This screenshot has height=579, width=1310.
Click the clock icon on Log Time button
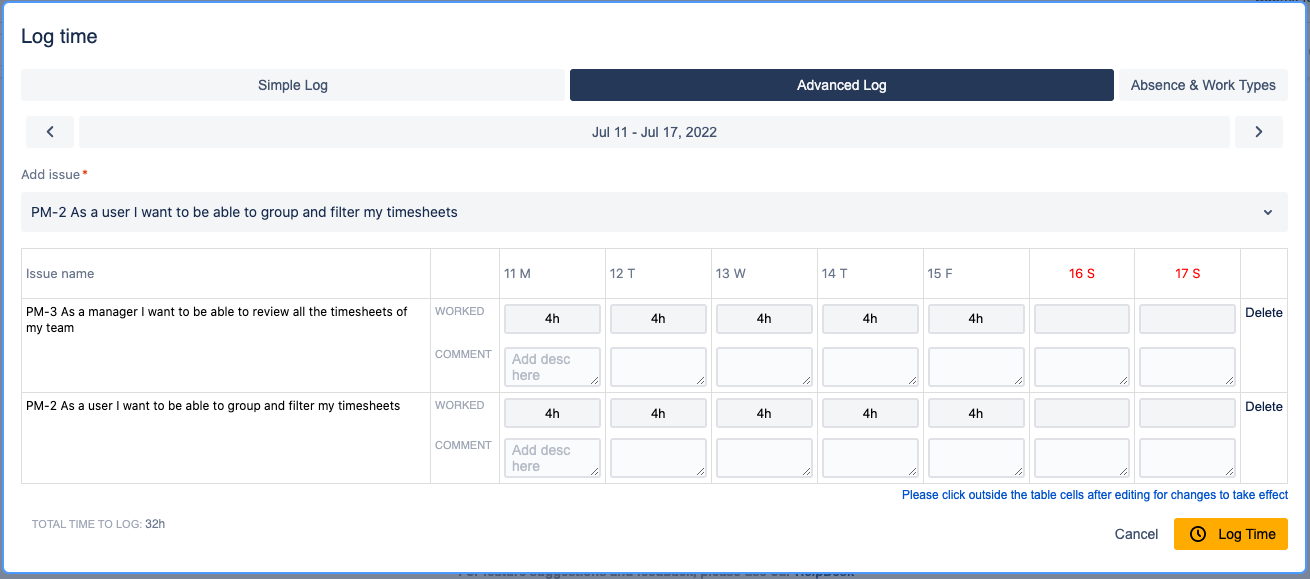click(x=1198, y=534)
